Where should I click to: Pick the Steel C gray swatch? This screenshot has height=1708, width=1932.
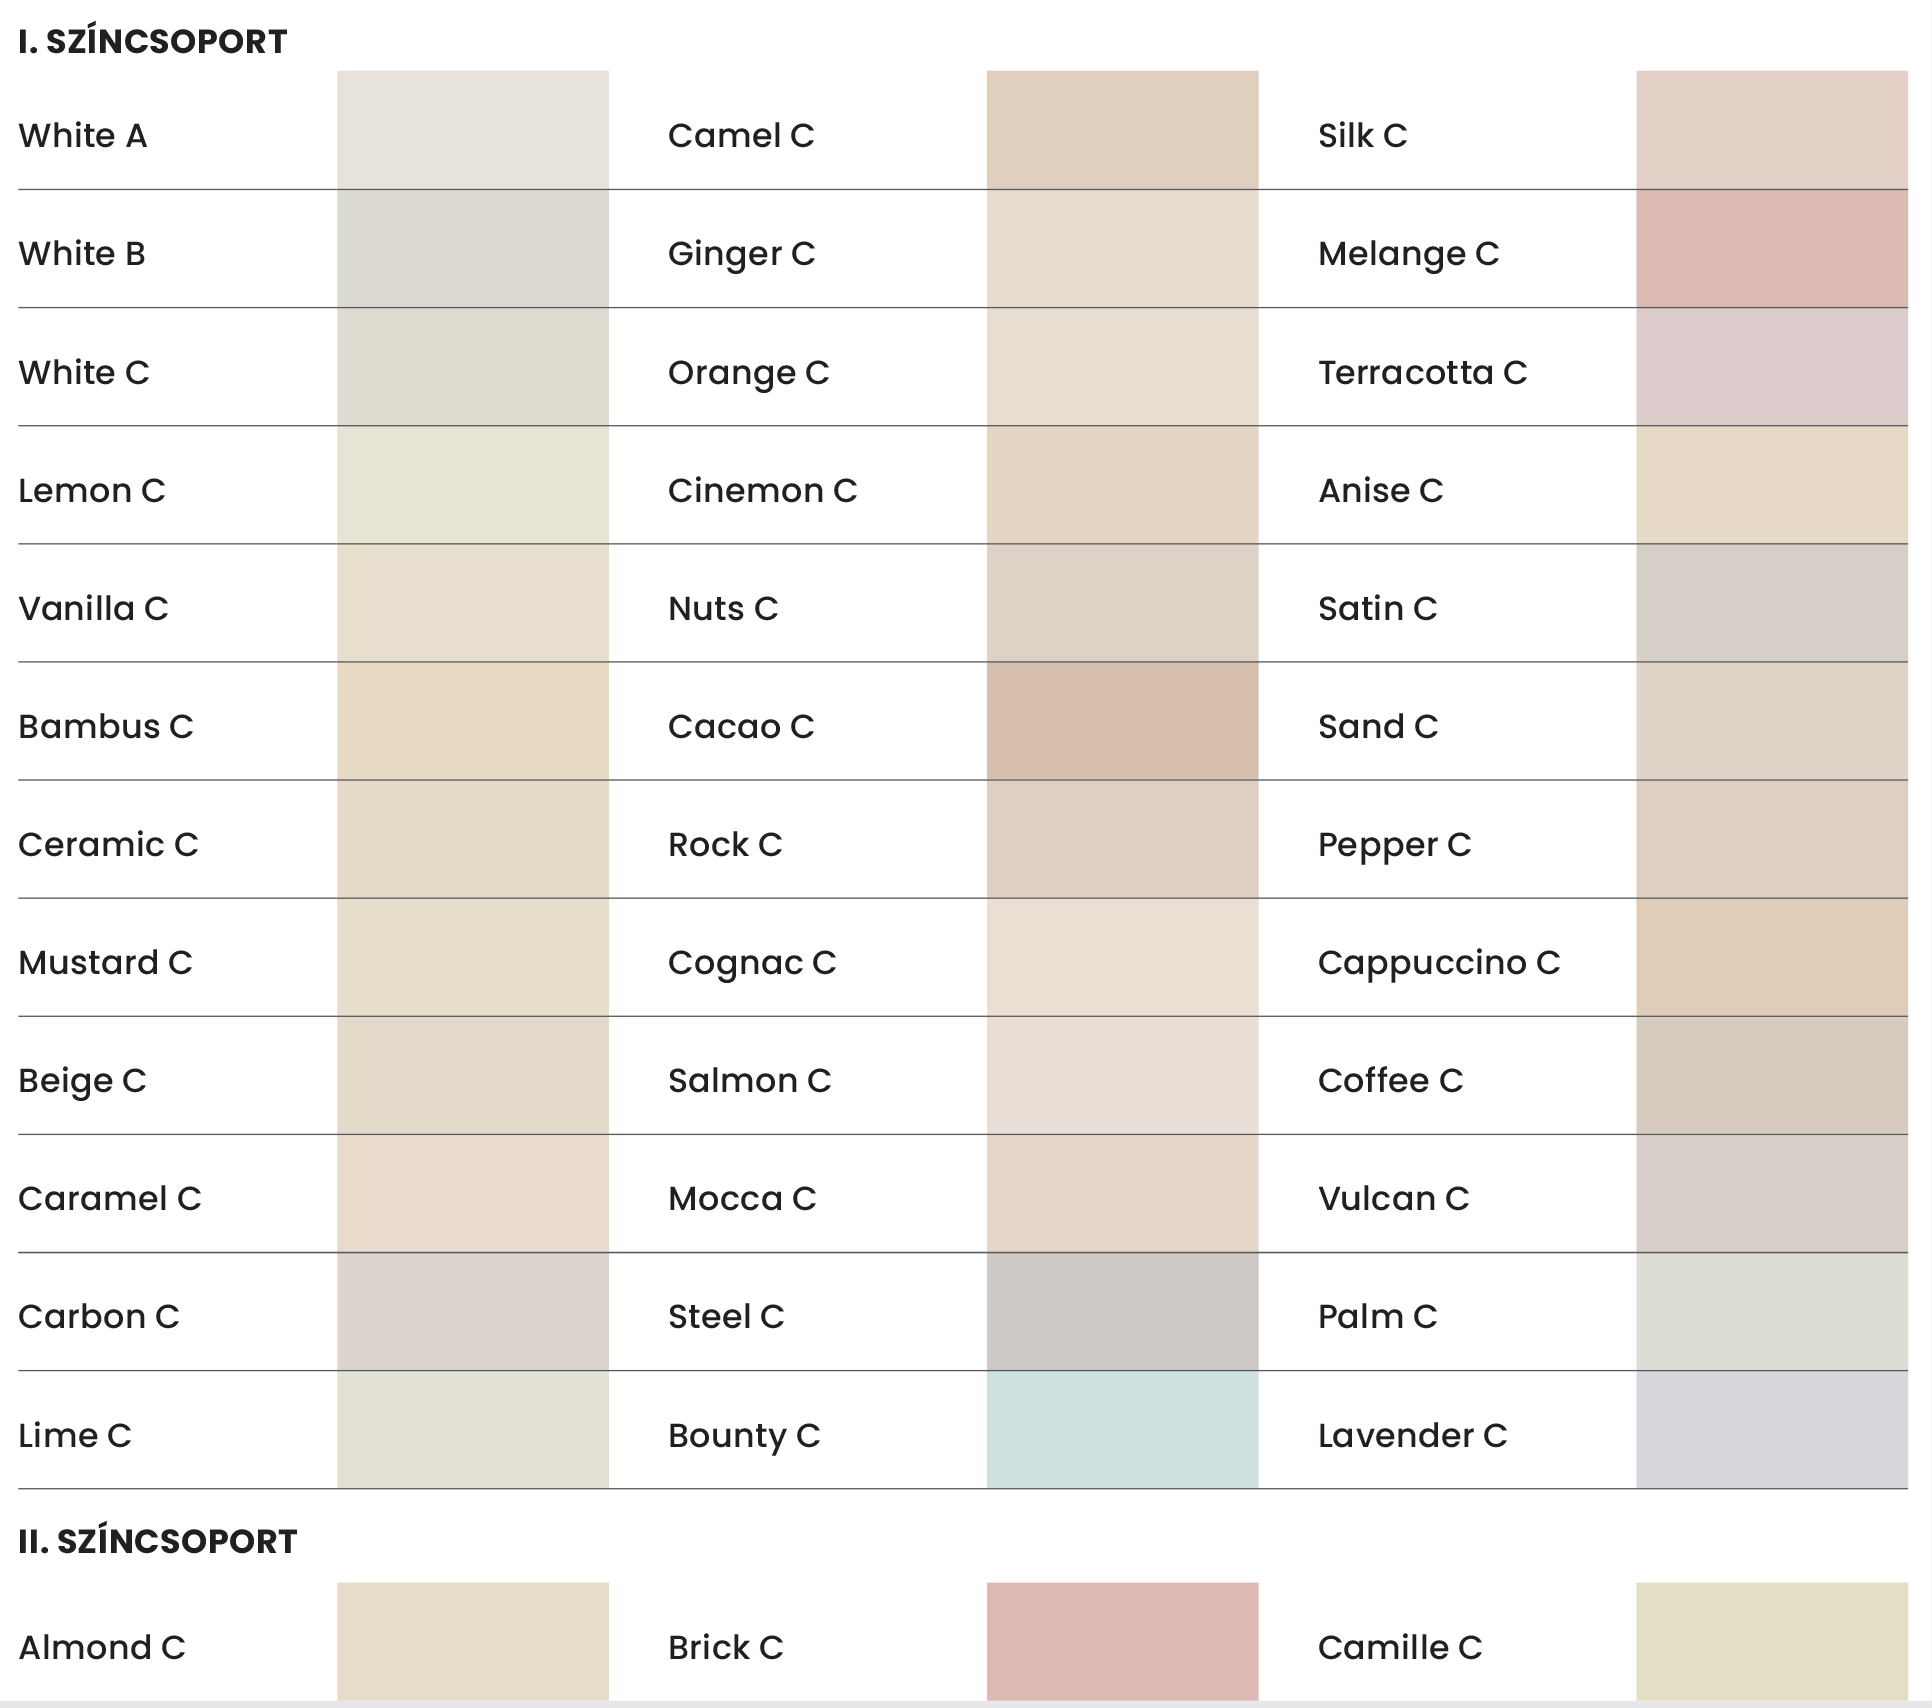pyautogui.click(x=1122, y=1312)
